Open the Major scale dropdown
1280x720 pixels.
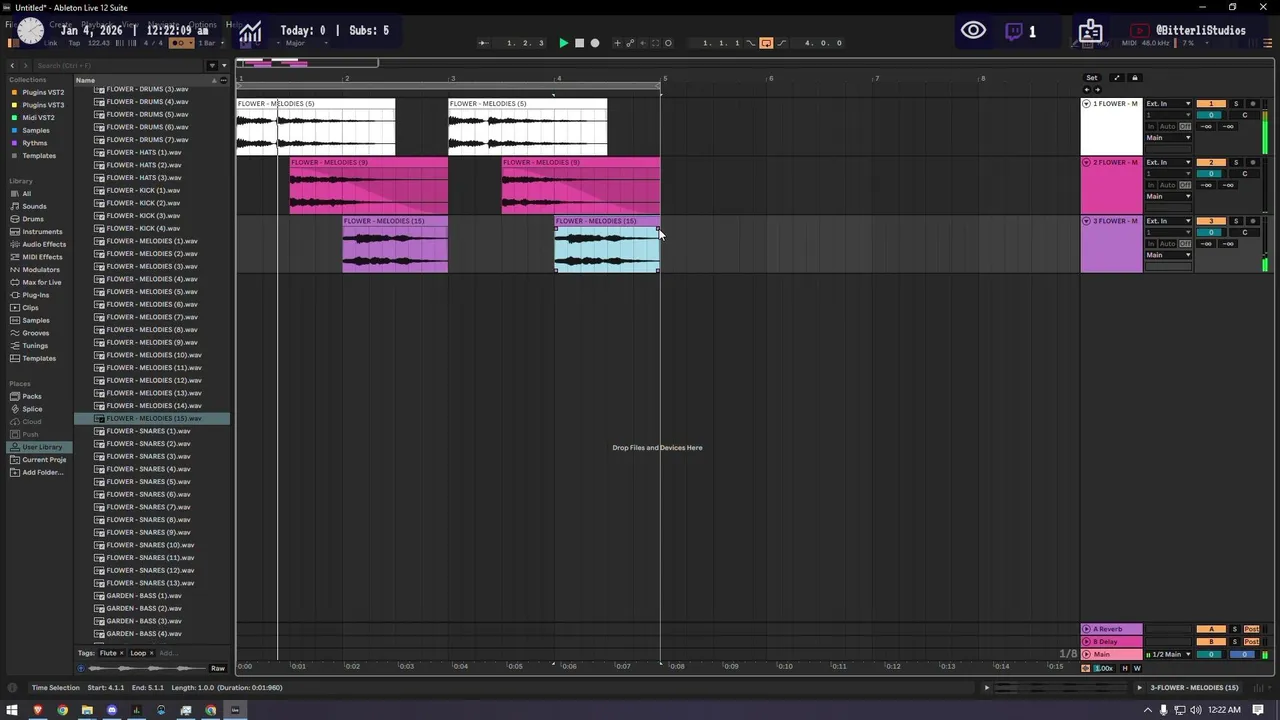[x=295, y=43]
